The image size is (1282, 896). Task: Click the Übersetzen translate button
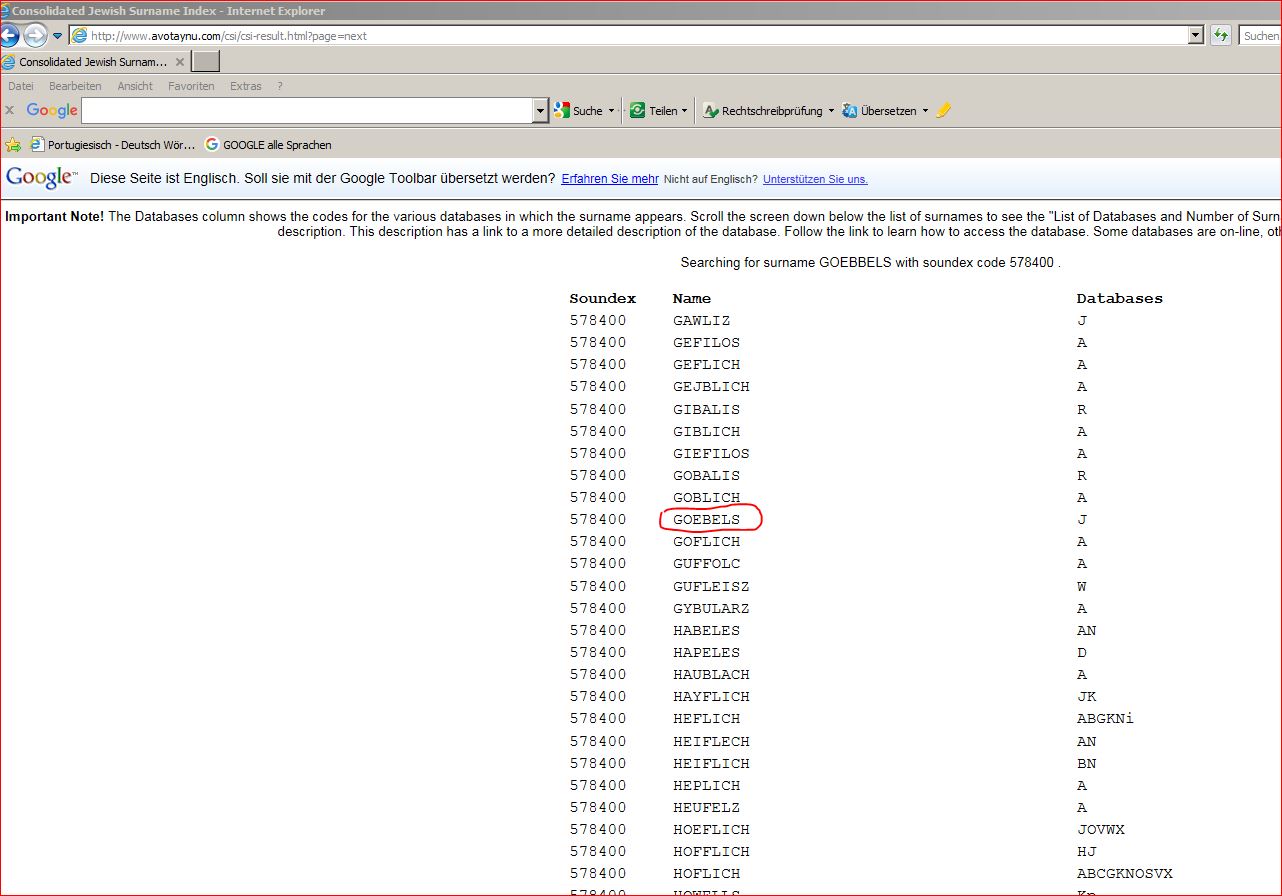879,111
